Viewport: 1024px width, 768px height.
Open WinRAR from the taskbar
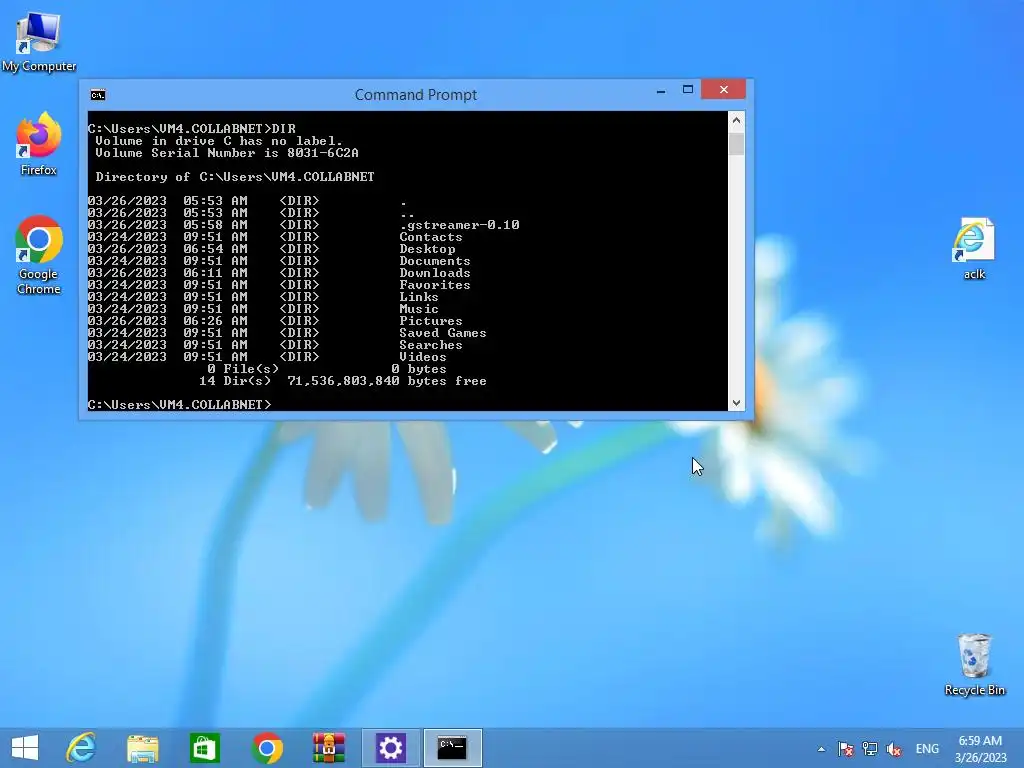(x=328, y=748)
